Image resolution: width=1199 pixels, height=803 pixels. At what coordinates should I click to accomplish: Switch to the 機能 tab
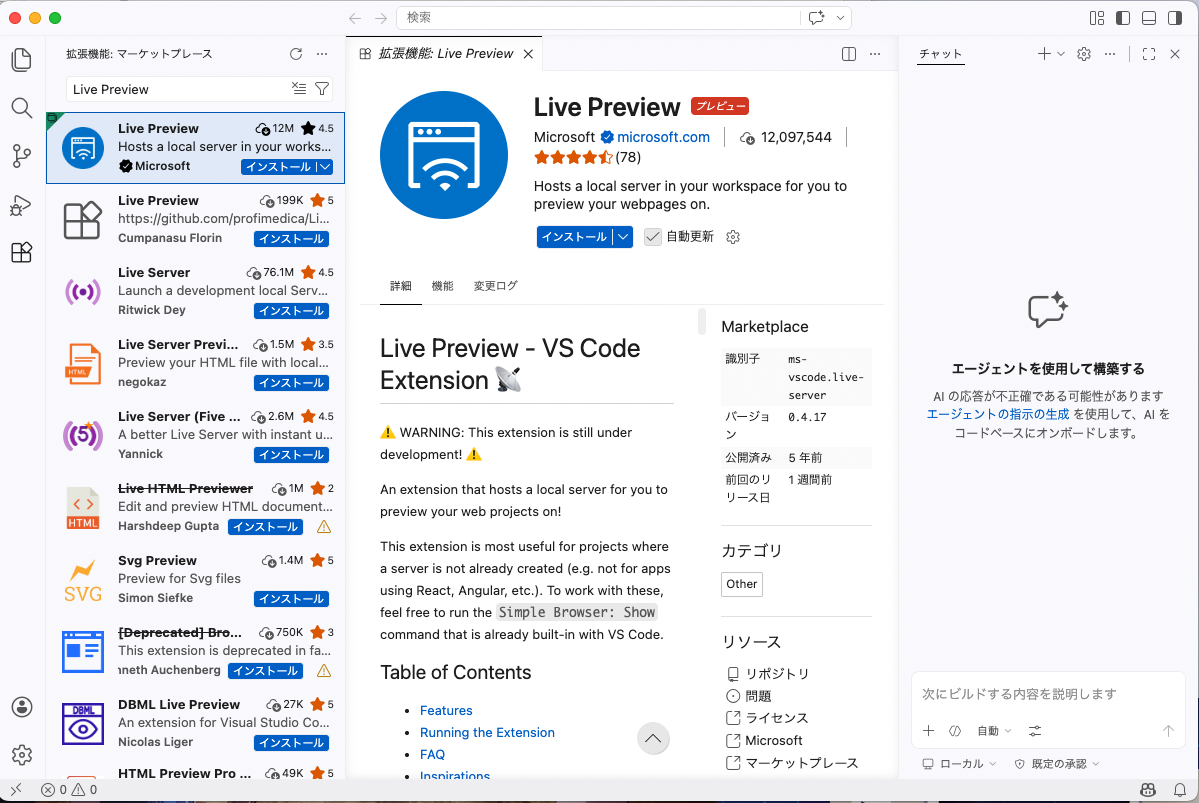[x=442, y=286]
